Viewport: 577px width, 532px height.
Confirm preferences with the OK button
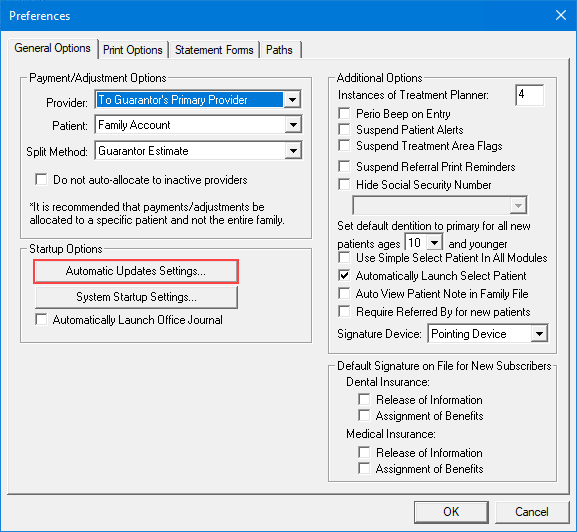tap(451, 512)
